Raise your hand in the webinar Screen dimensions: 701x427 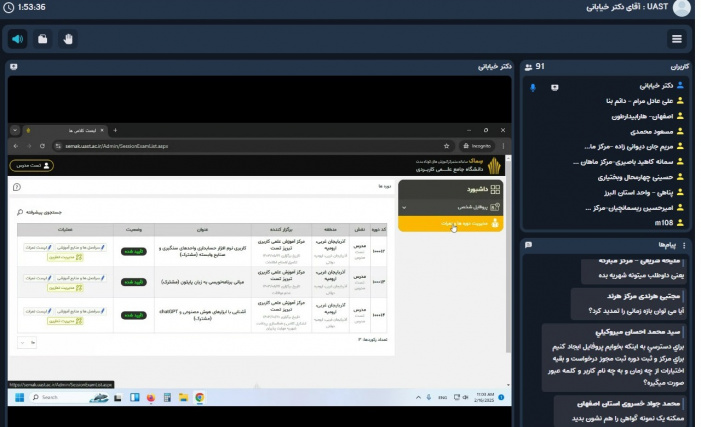pos(69,39)
